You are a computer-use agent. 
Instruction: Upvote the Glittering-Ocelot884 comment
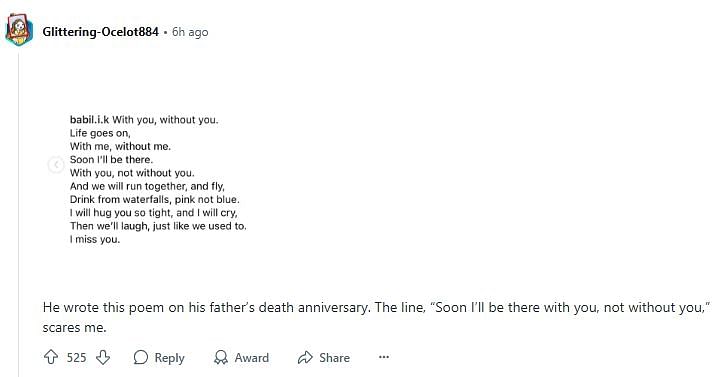tap(51, 357)
